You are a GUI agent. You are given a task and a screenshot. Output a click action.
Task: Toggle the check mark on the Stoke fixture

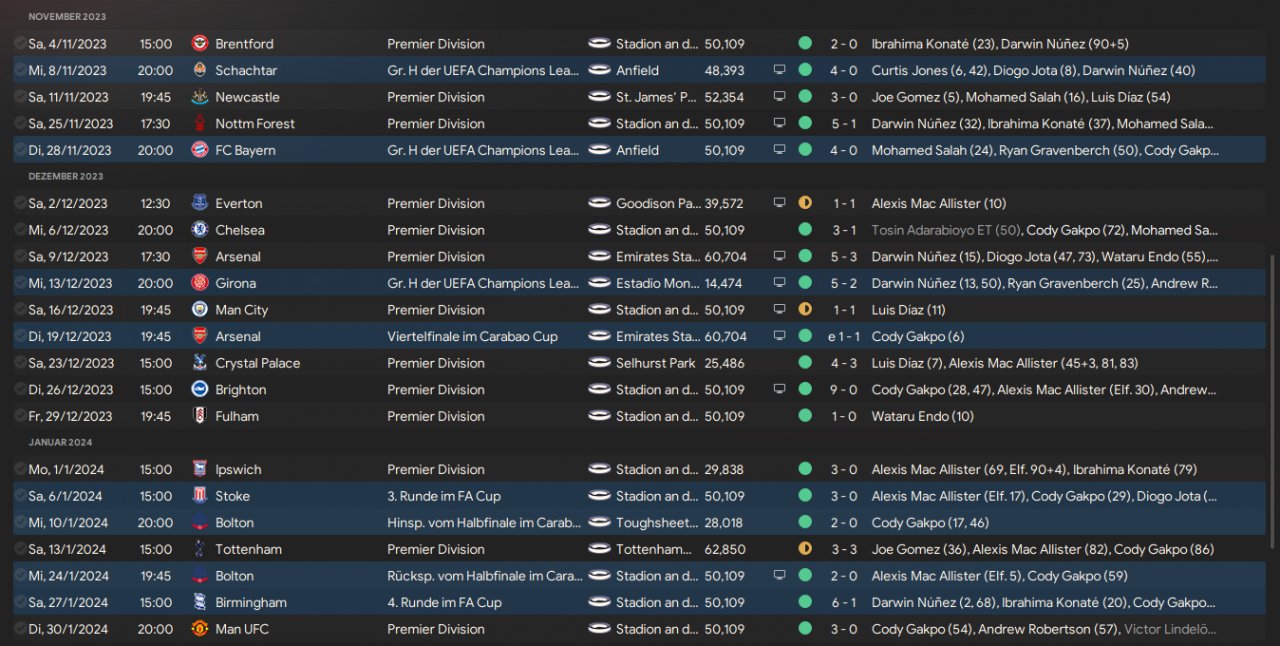pos(20,496)
